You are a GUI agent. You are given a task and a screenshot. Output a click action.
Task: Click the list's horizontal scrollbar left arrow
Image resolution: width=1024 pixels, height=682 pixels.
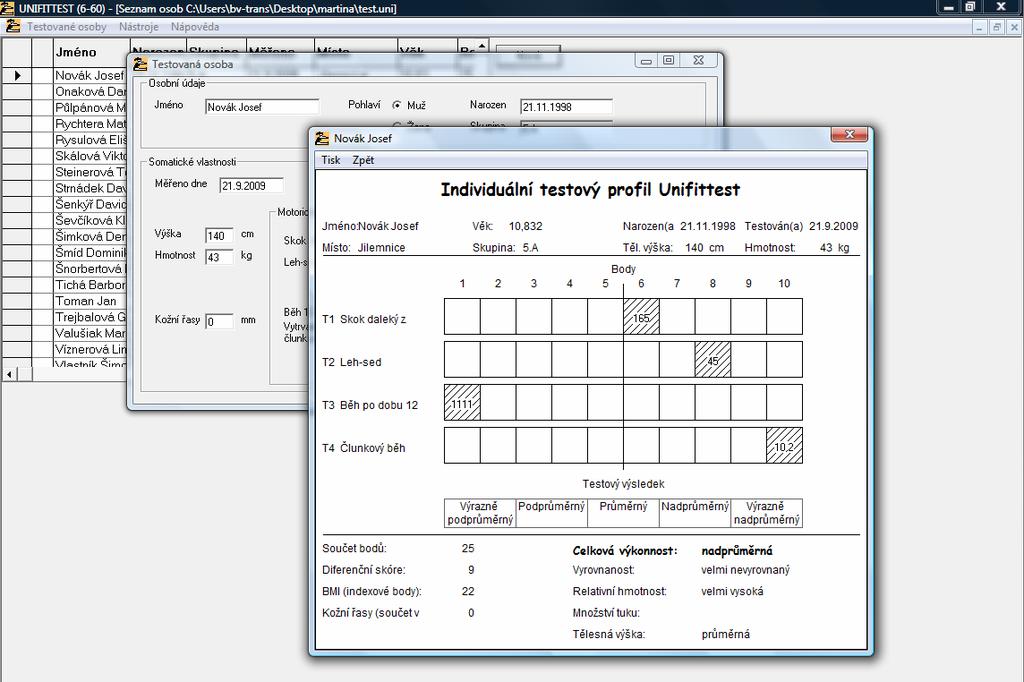9,374
